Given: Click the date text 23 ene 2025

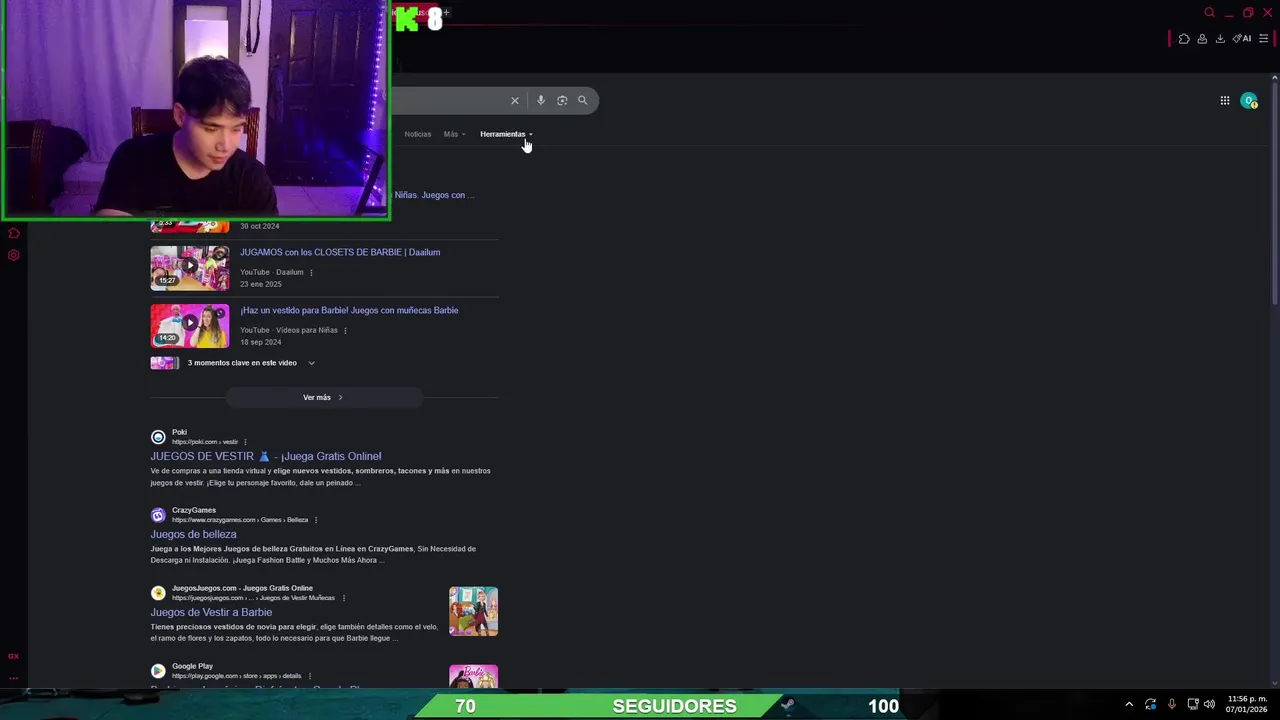Looking at the screenshot, I should (261, 284).
